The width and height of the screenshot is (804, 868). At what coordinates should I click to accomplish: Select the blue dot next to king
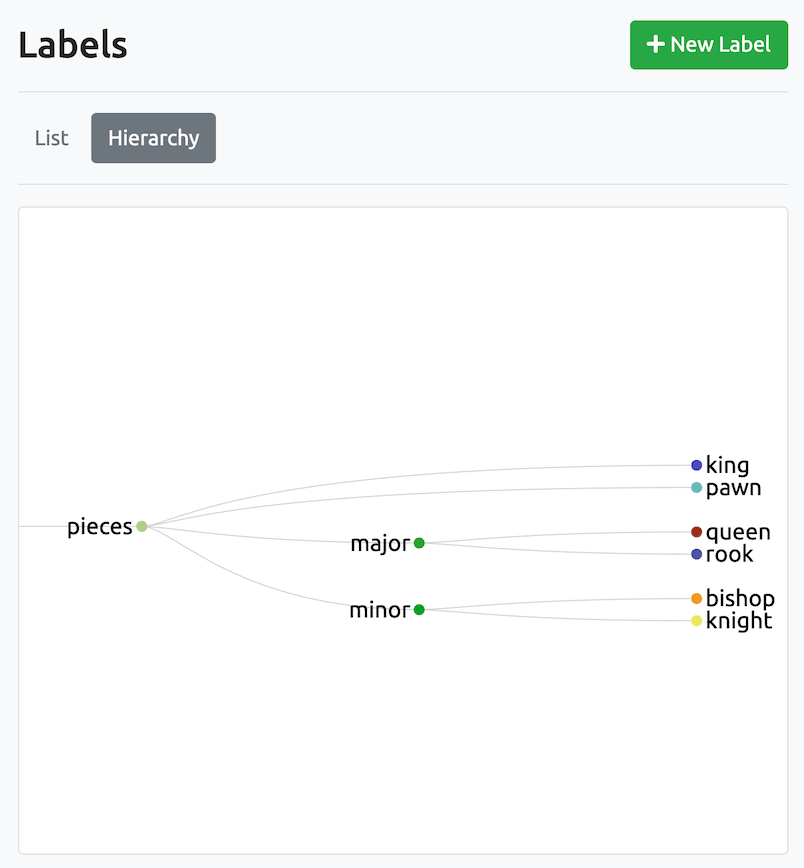point(695,464)
